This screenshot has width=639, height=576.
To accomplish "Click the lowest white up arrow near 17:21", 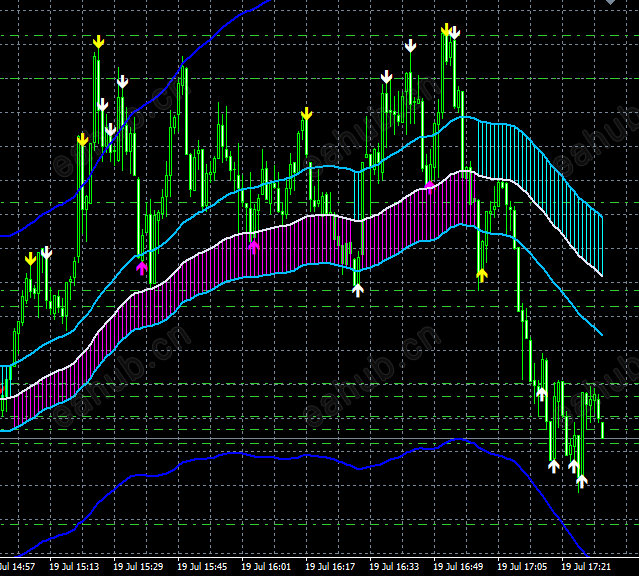I will pos(582,481).
